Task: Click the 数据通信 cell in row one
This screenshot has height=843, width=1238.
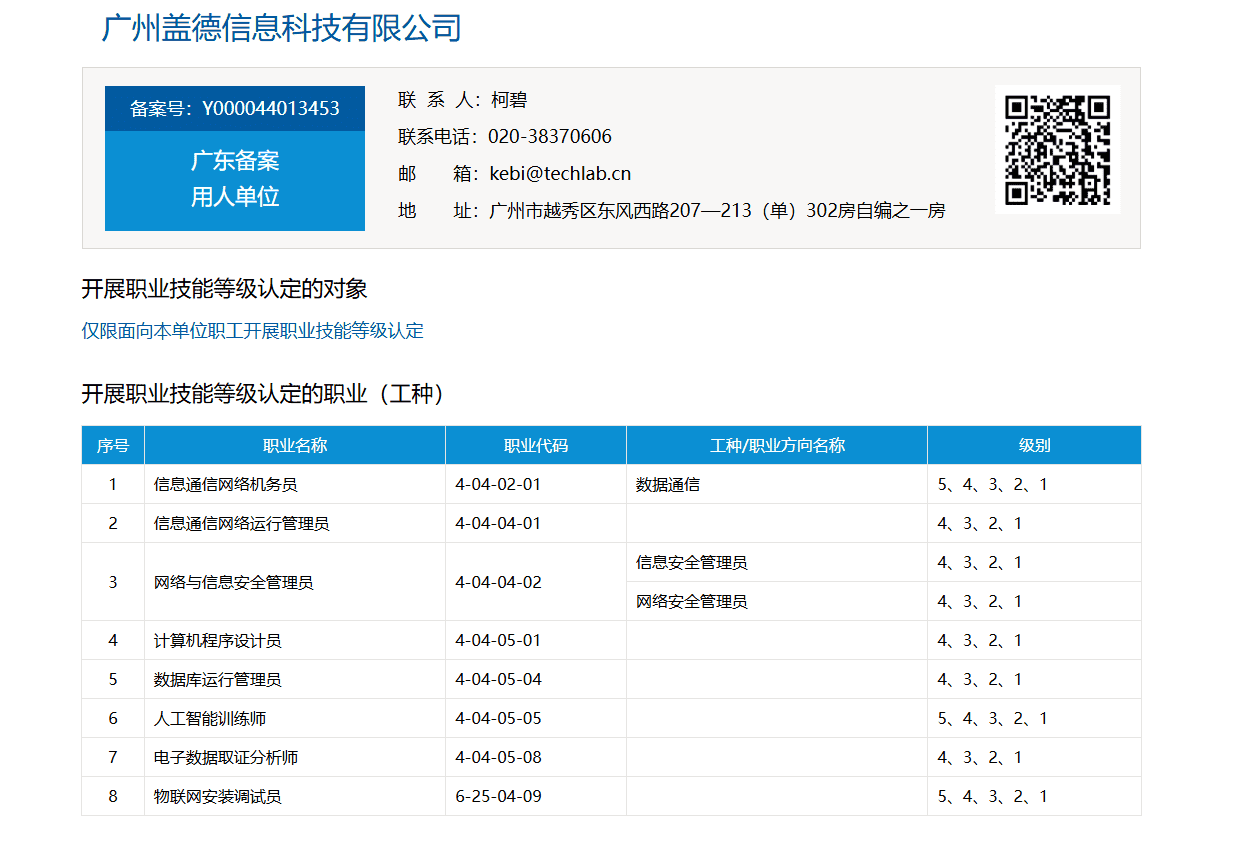Action: 668,485
